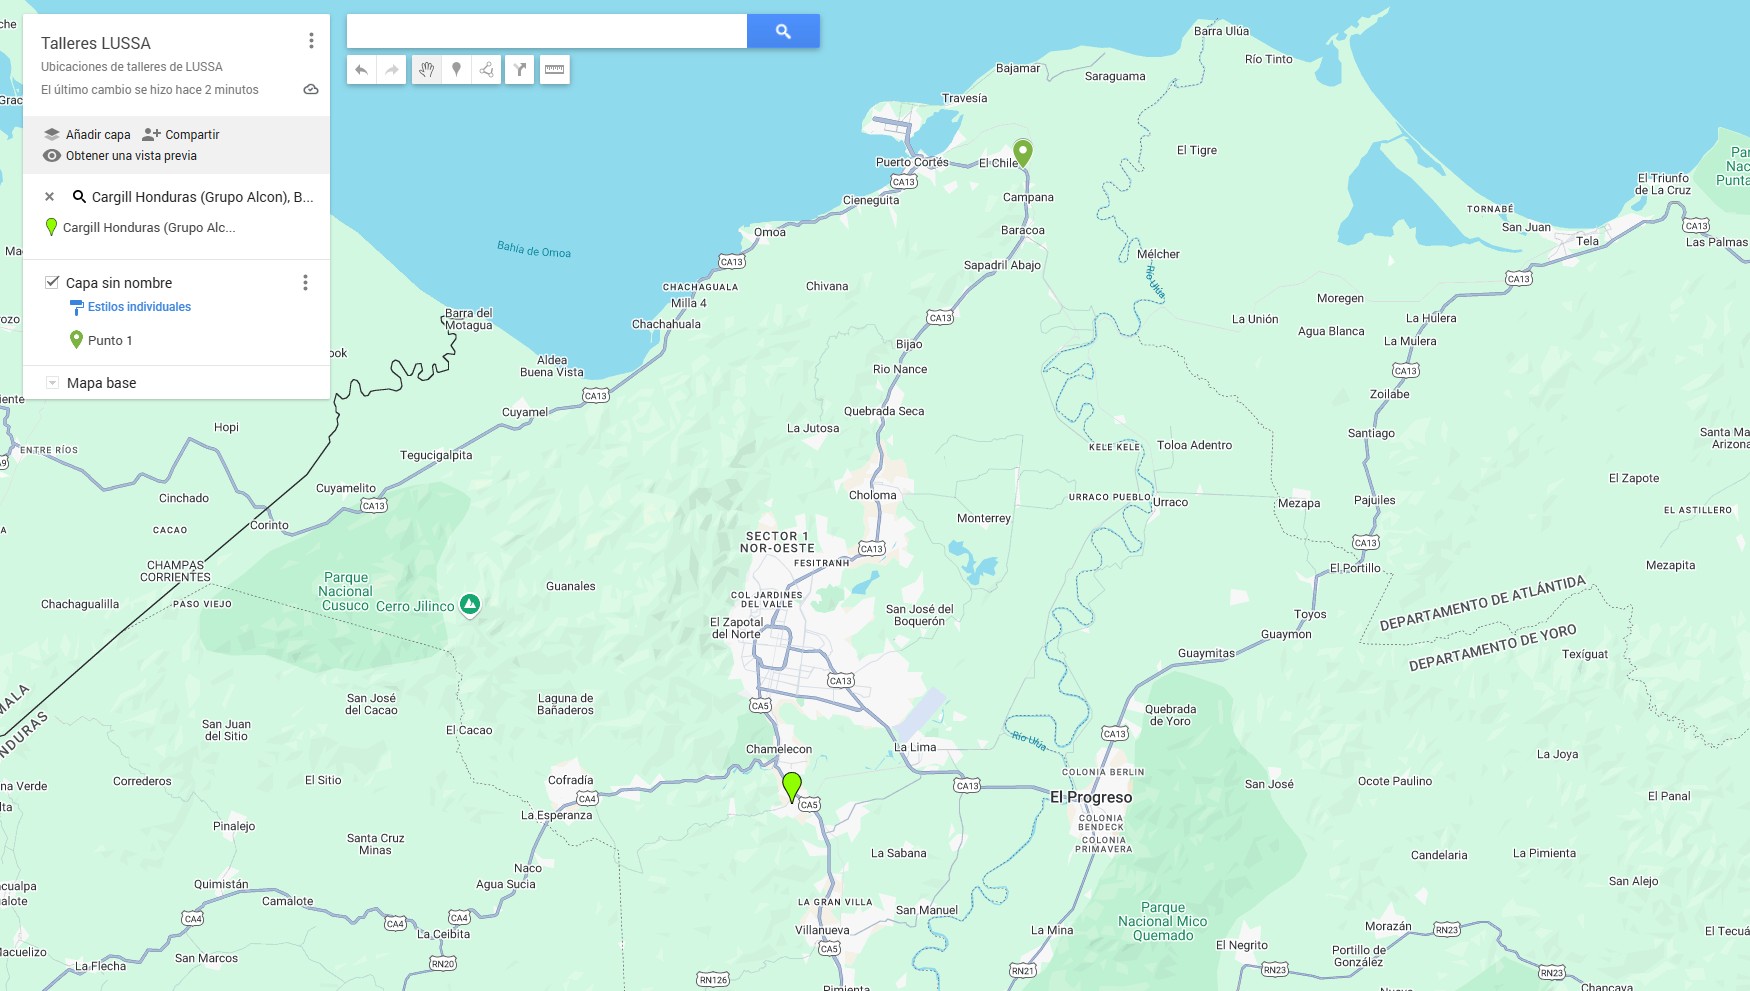The image size is (1750, 991).
Task: Select the add directions tool
Action: [520, 70]
